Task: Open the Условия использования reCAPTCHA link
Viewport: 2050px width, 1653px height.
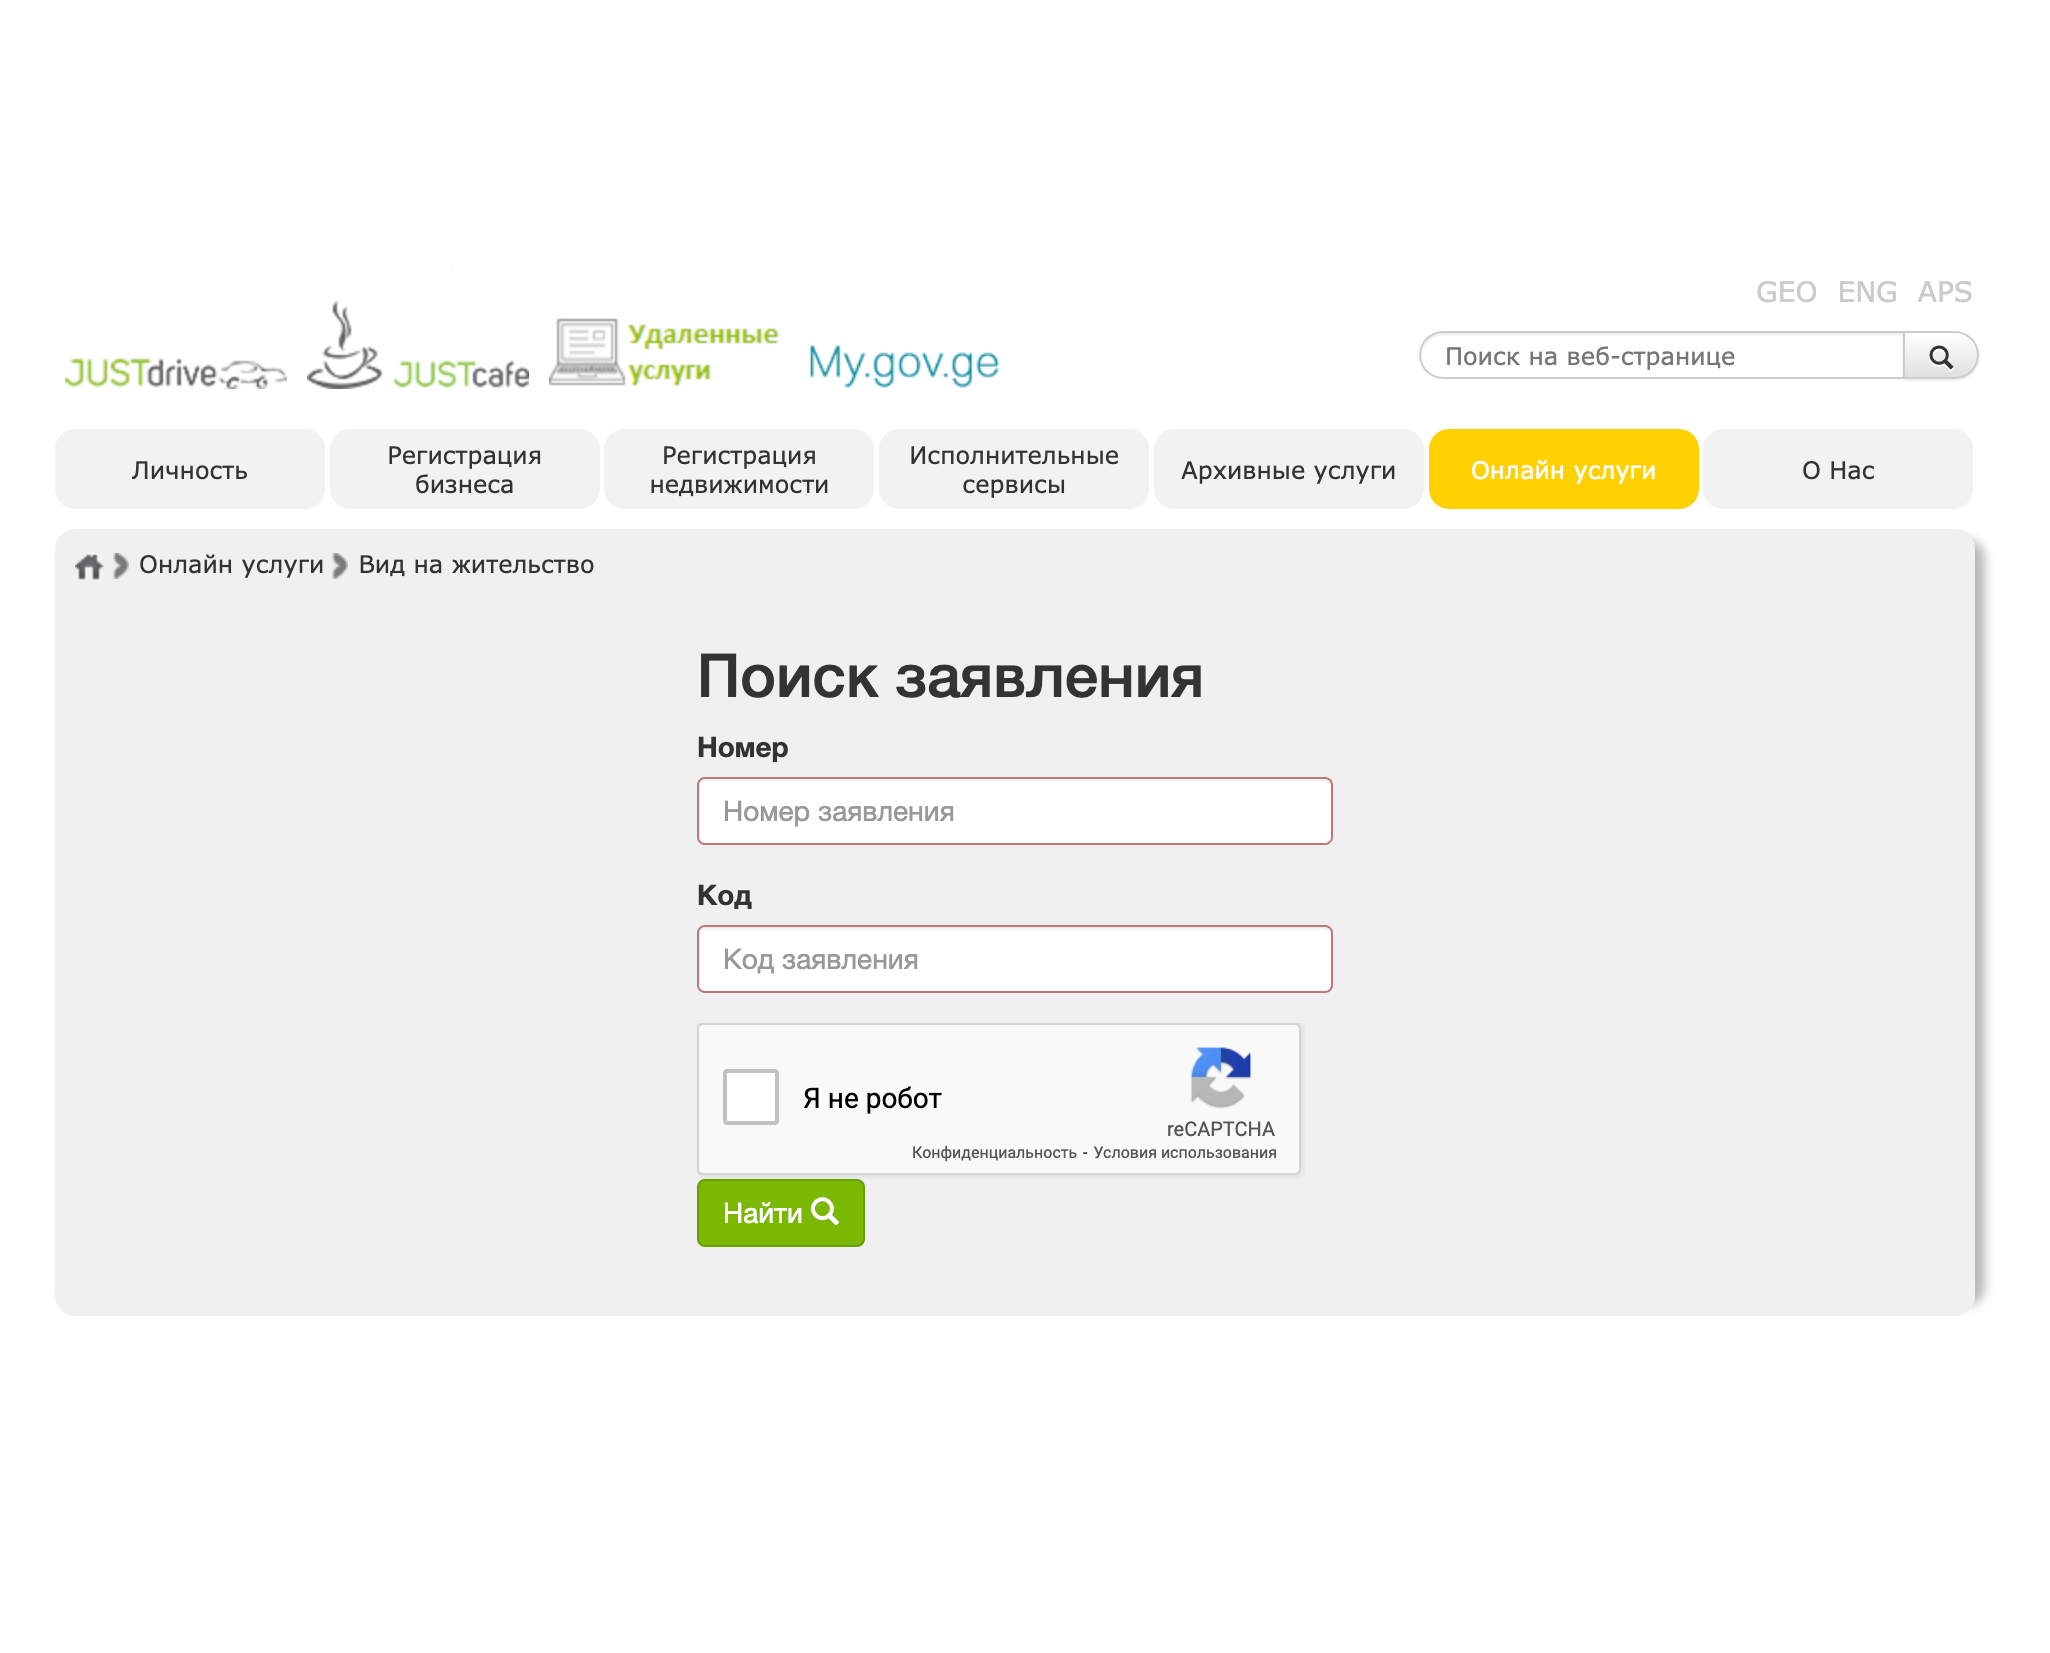Action: [1185, 1153]
